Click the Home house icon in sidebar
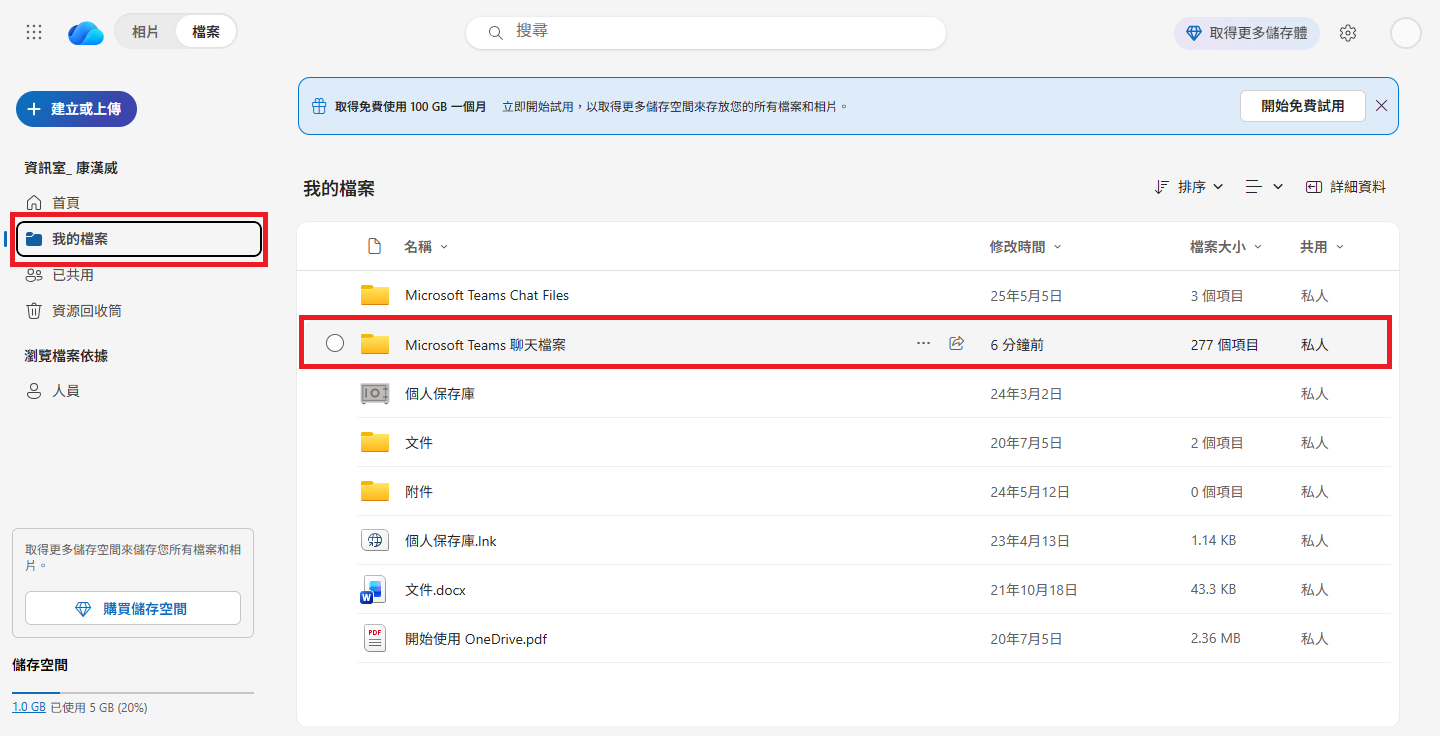 tap(34, 202)
